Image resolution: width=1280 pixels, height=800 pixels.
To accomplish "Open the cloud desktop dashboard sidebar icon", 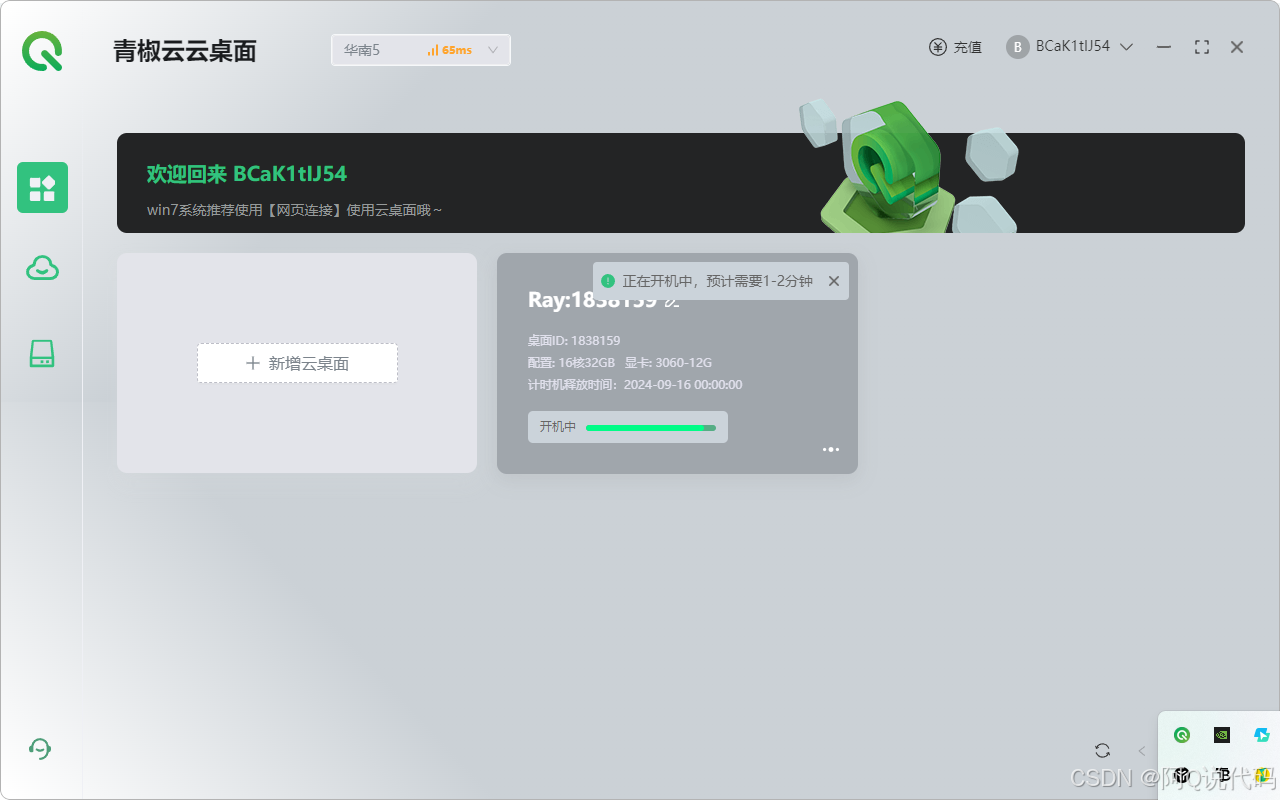I will pos(42,188).
